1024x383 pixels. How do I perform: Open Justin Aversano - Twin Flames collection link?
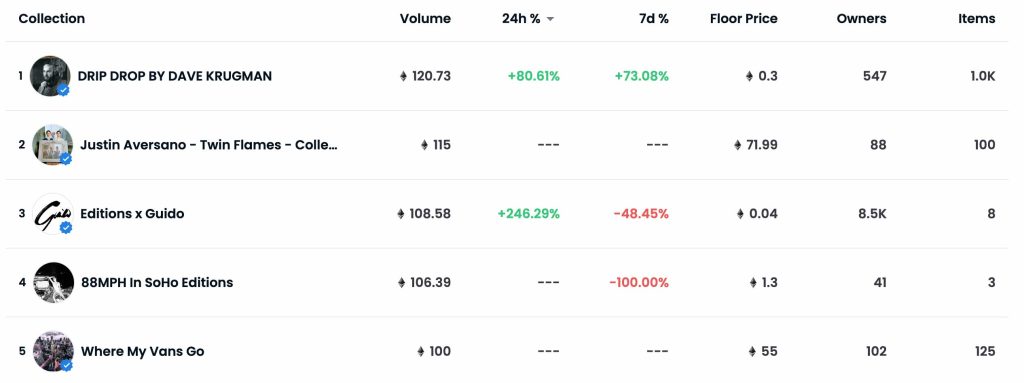tap(209, 145)
